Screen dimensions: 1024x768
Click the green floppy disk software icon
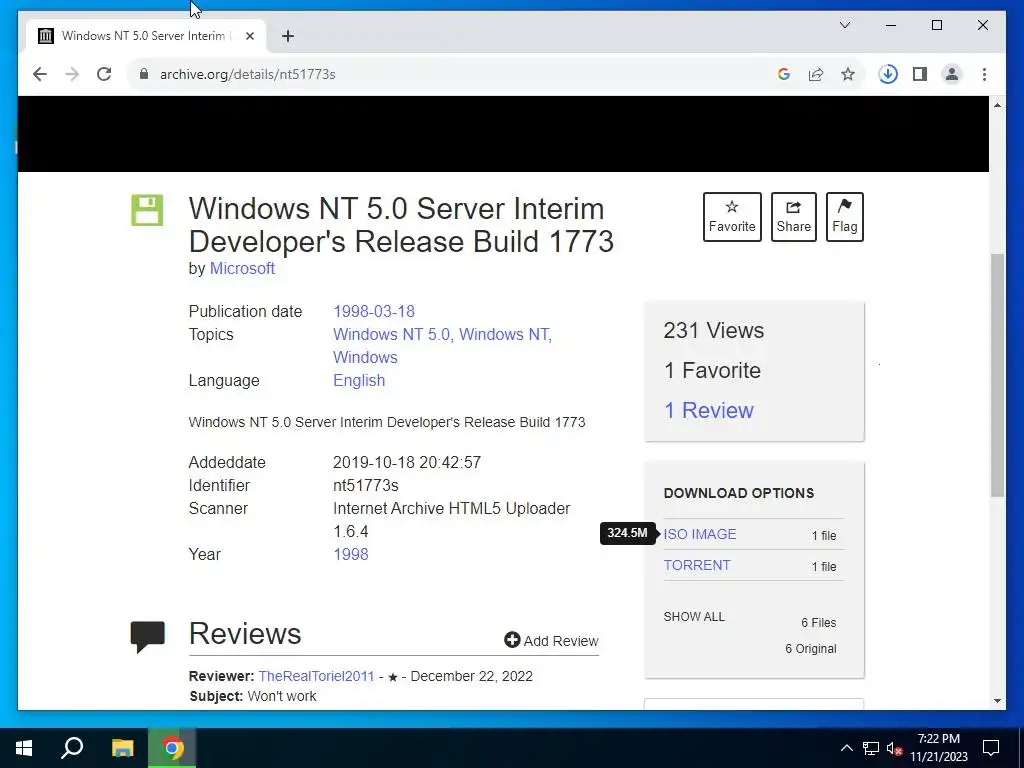tap(147, 210)
